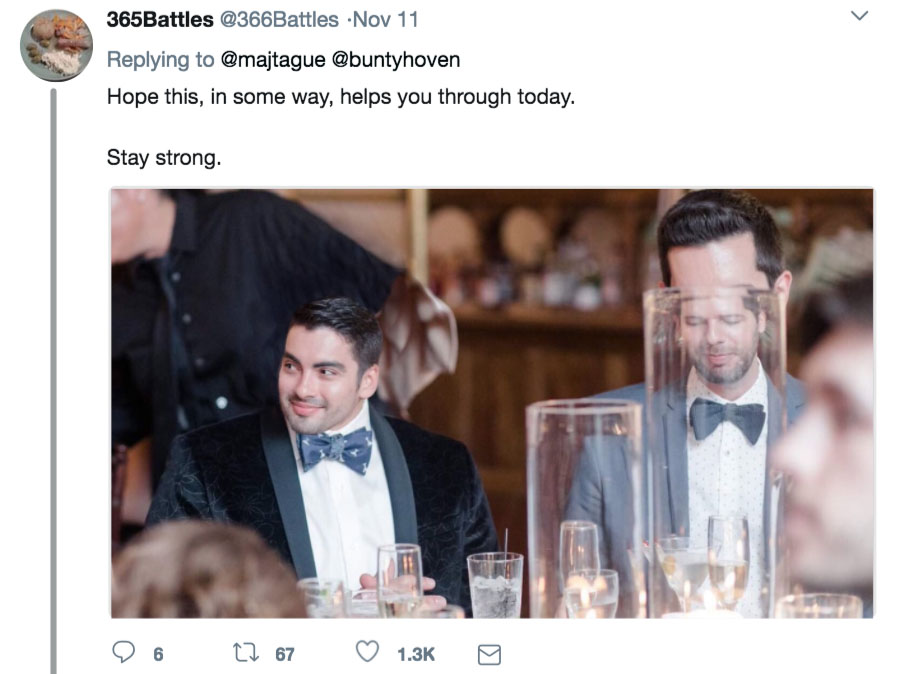Screen dimensions: 908x674
Task: Click the blue patterned bow tie in photo
Action: point(336,450)
